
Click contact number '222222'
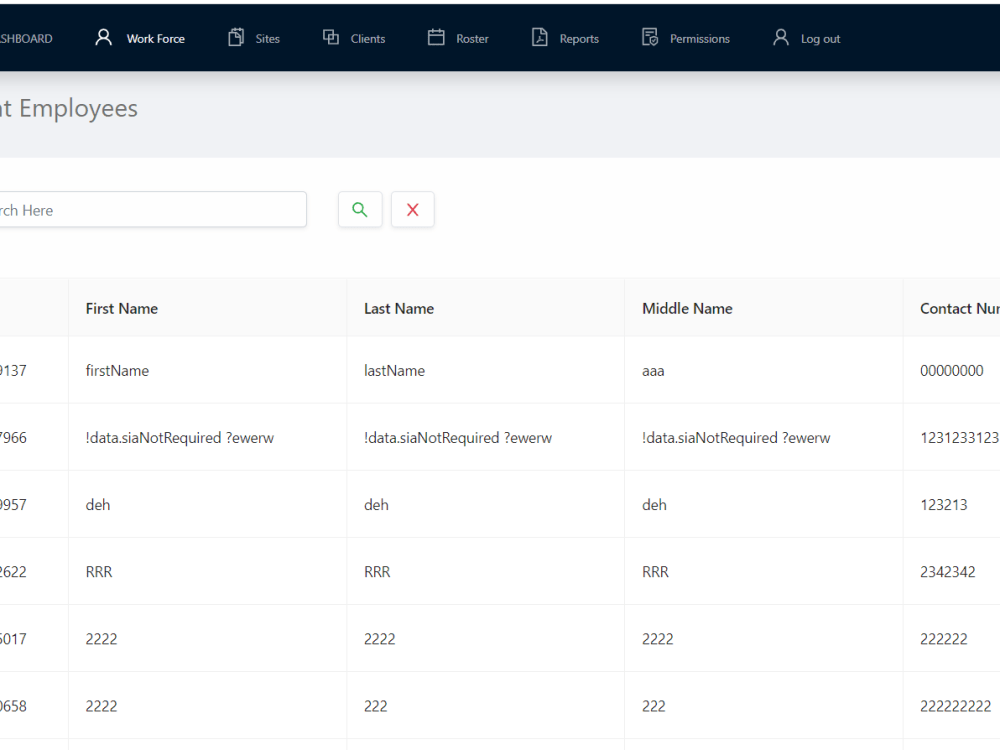pos(943,638)
